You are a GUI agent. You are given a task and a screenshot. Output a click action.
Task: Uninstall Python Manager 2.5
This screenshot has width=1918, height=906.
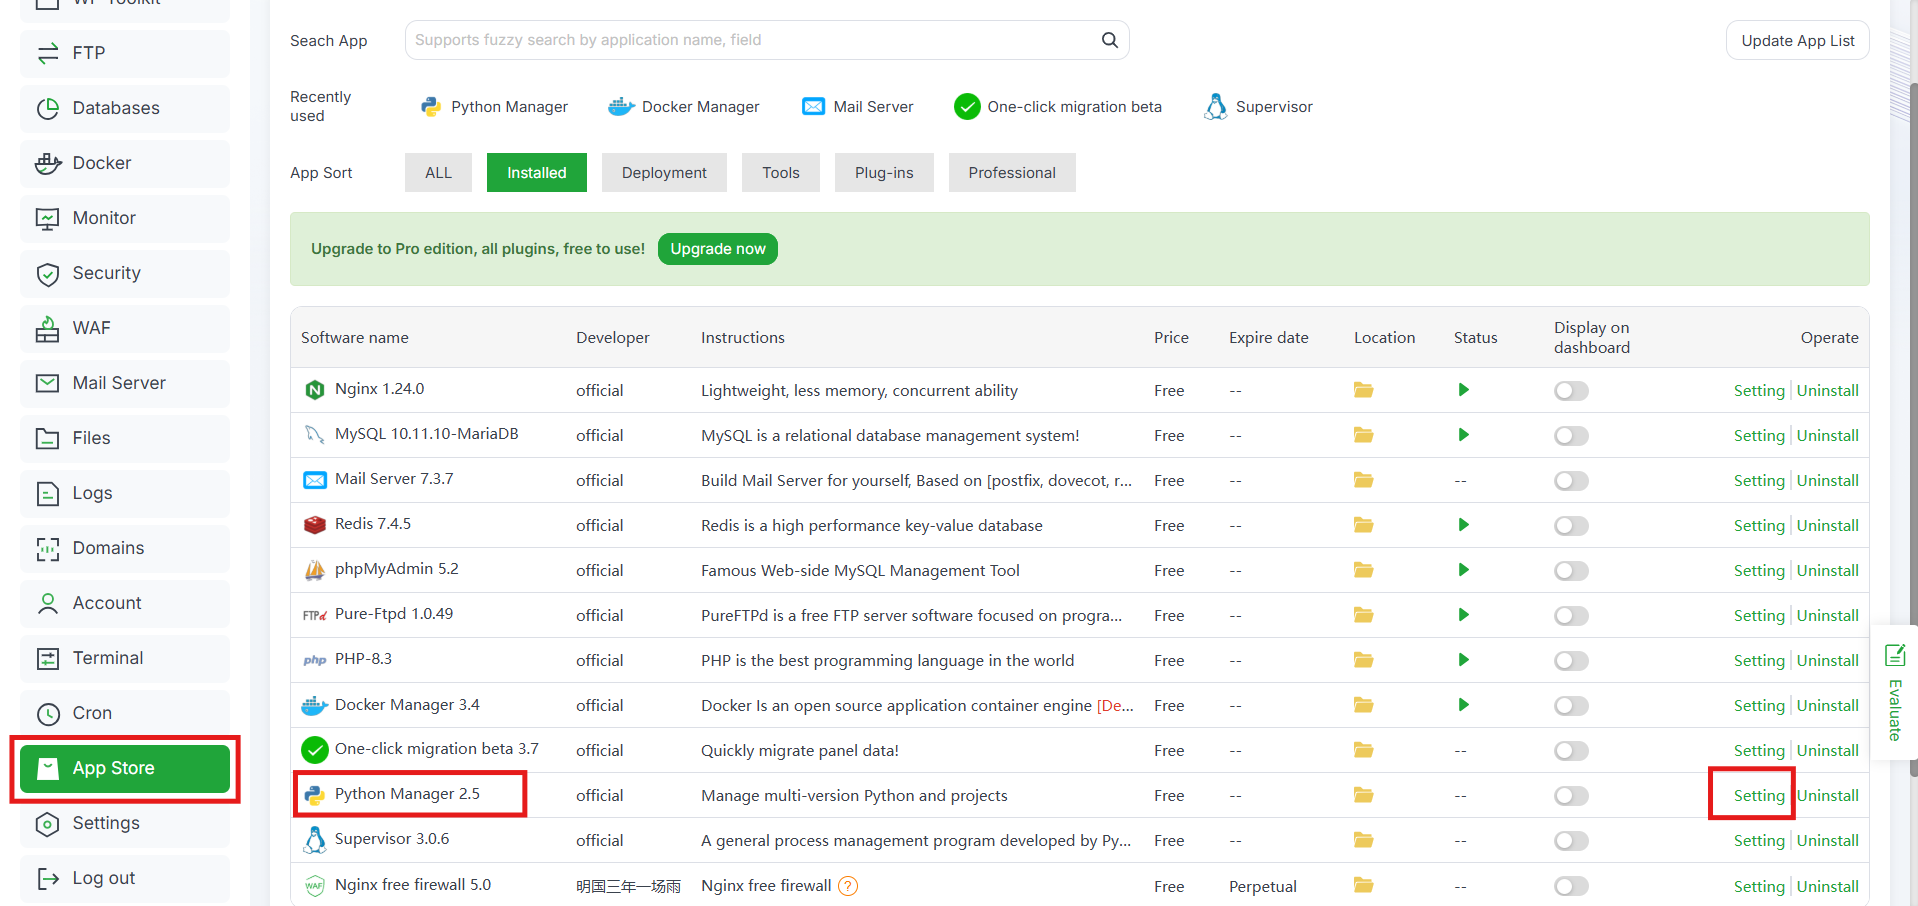[x=1828, y=795]
